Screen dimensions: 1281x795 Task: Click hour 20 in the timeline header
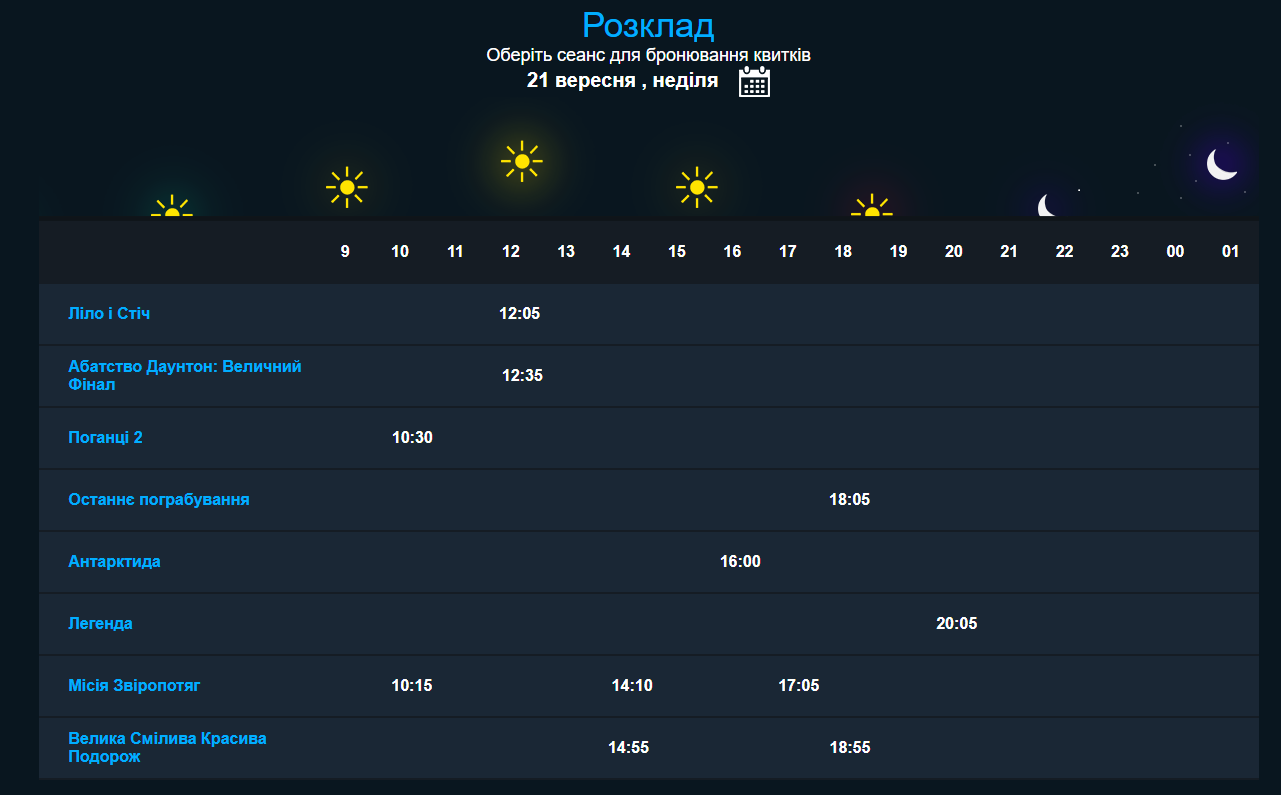tap(953, 252)
